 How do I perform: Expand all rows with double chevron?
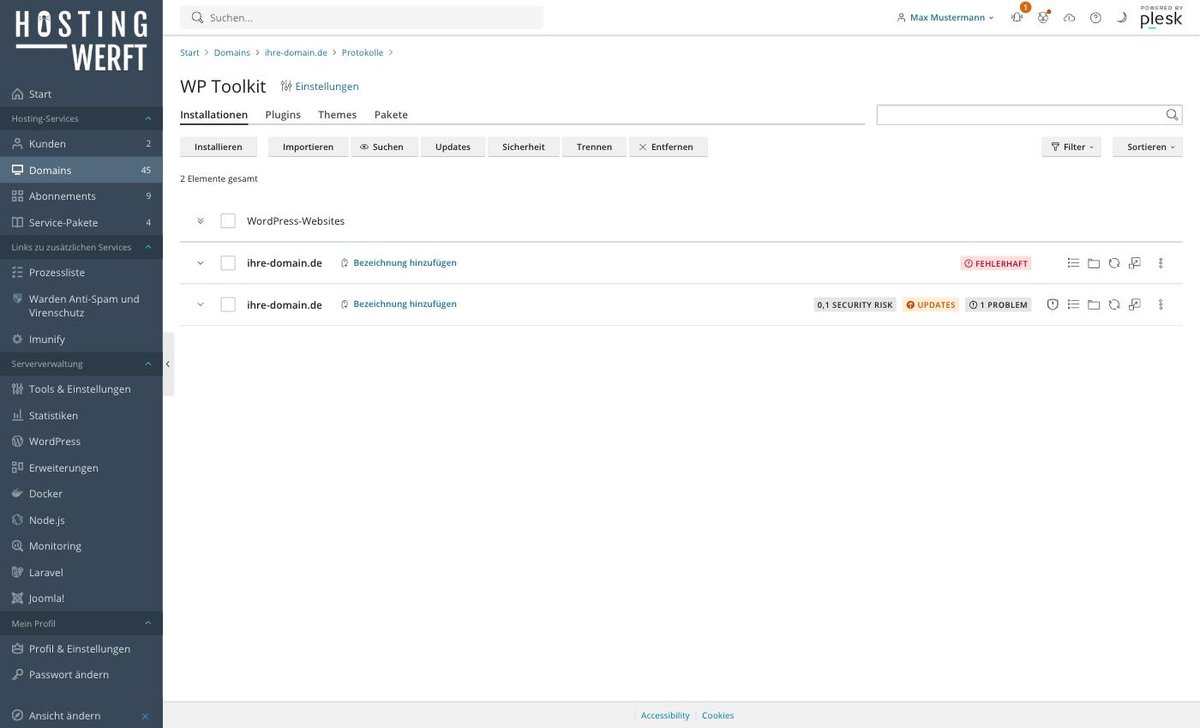point(200,221)
